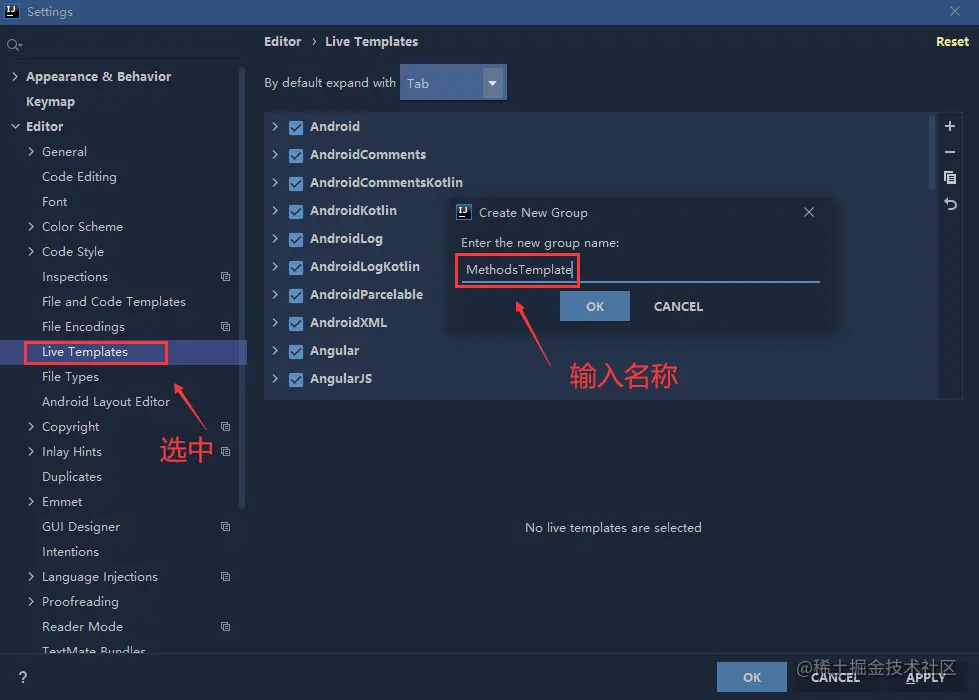This screenshot has height=700, width=979.
Task: Expand the AndroidComments template group
Action: tap(276, 154)
